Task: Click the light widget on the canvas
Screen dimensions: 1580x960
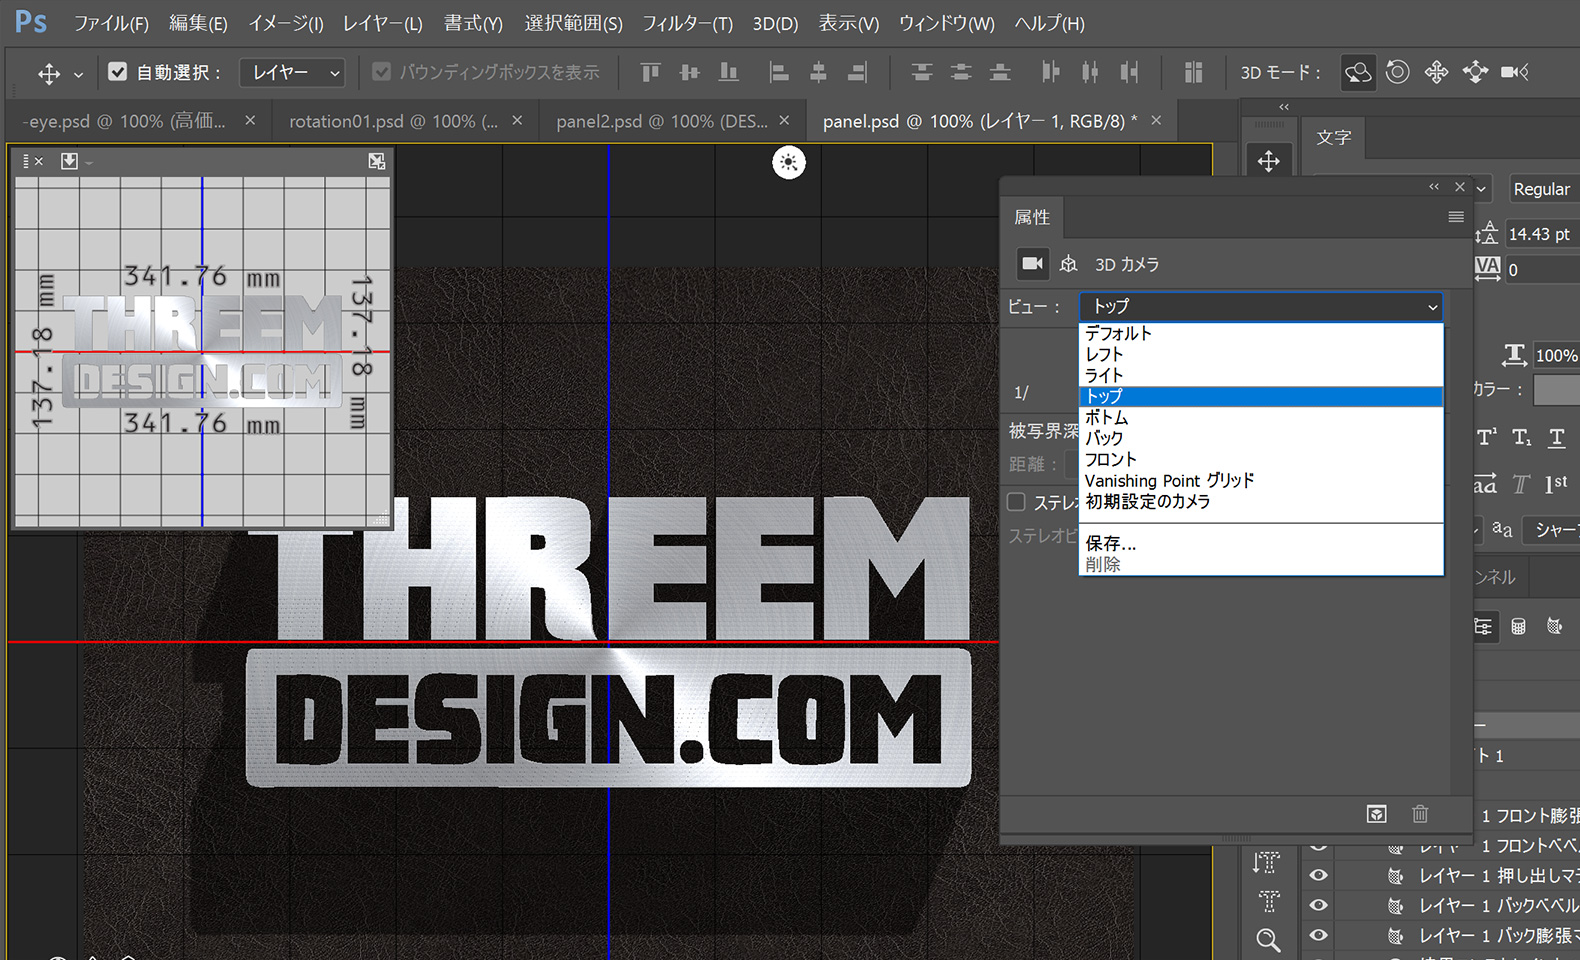Action: coord(789,162)
